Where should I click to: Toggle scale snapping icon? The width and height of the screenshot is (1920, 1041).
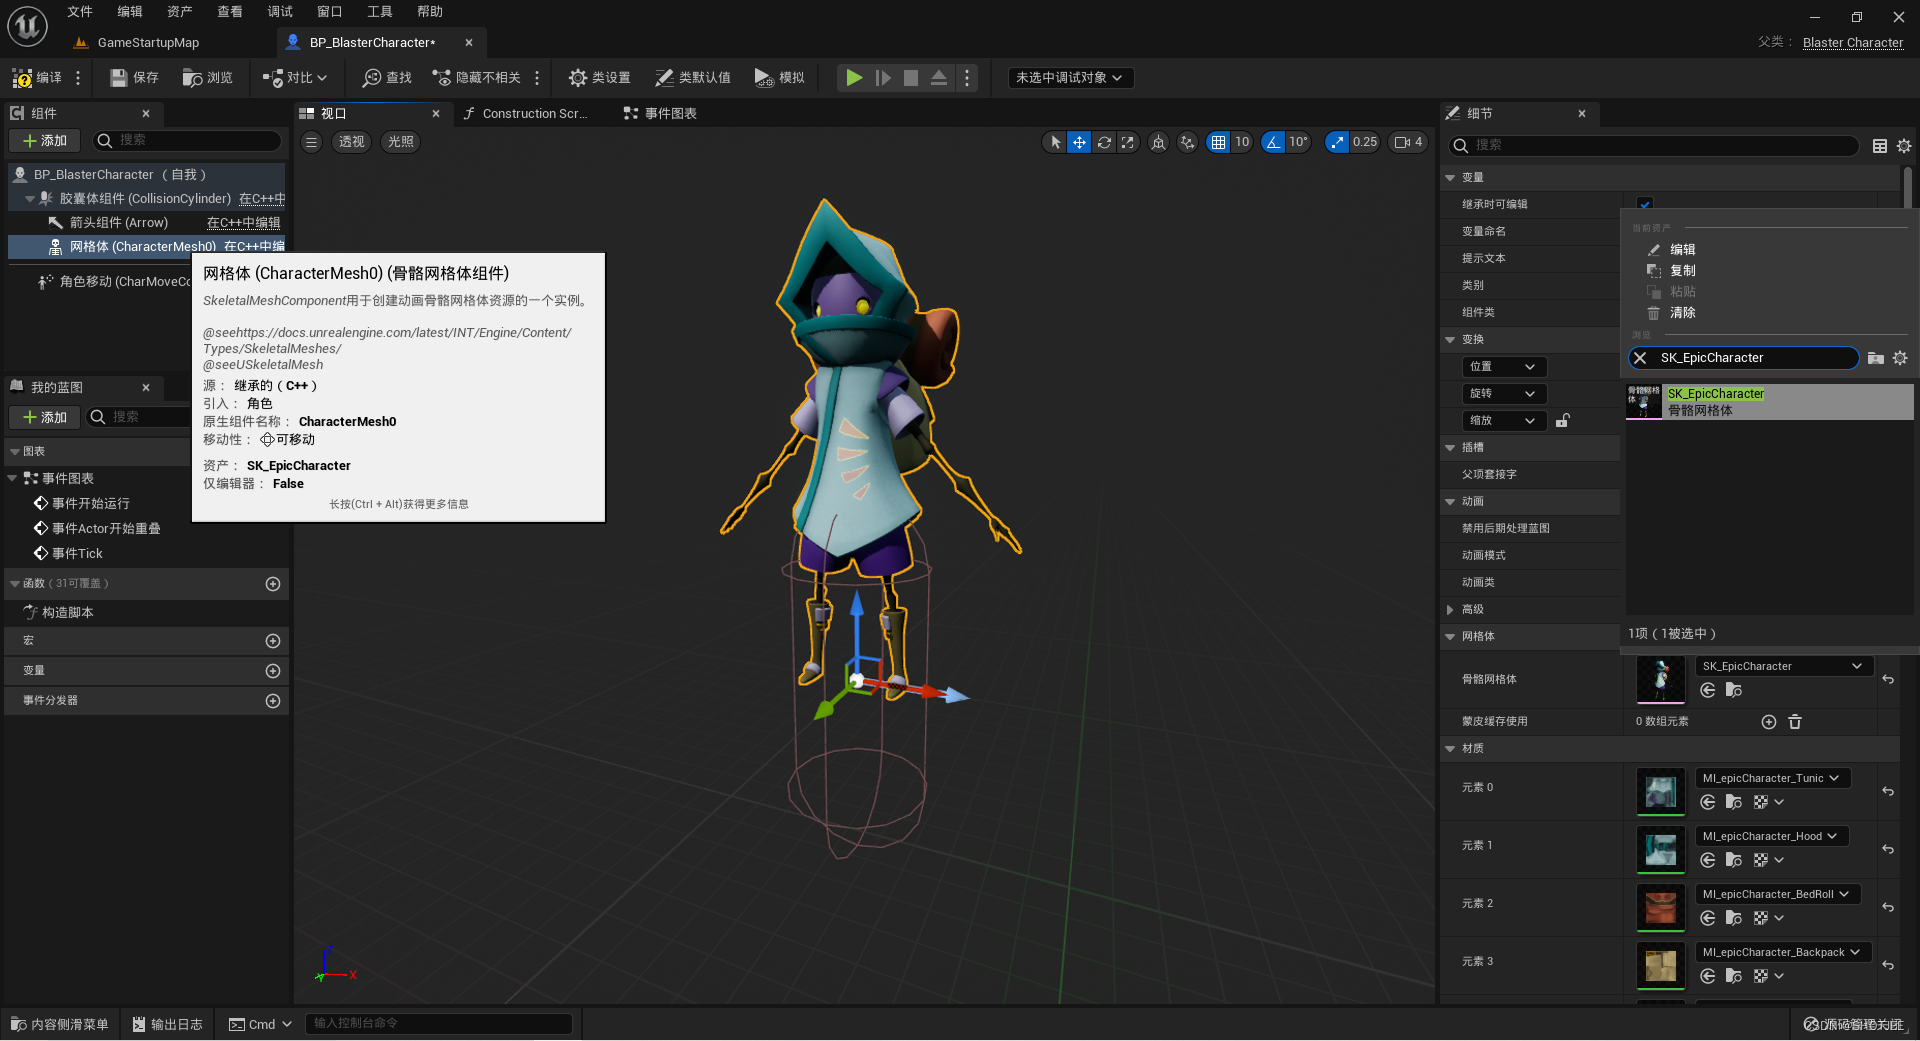(x=1337, y=143)
